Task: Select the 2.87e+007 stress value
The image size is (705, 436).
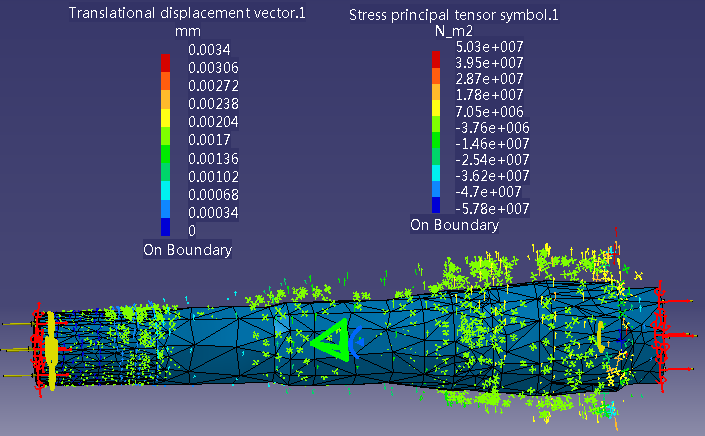Action: coord(489,79)
